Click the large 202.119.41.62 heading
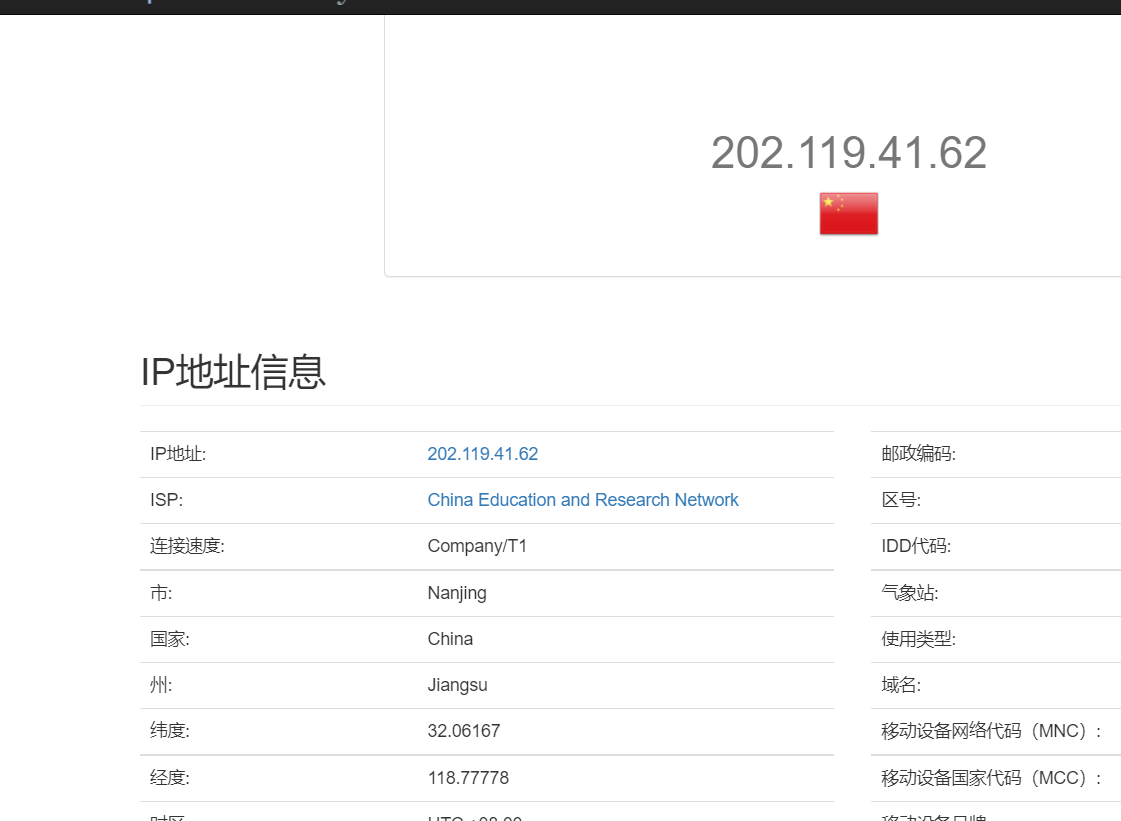Viewport: 1121px width, 821px height. [848, 152]
